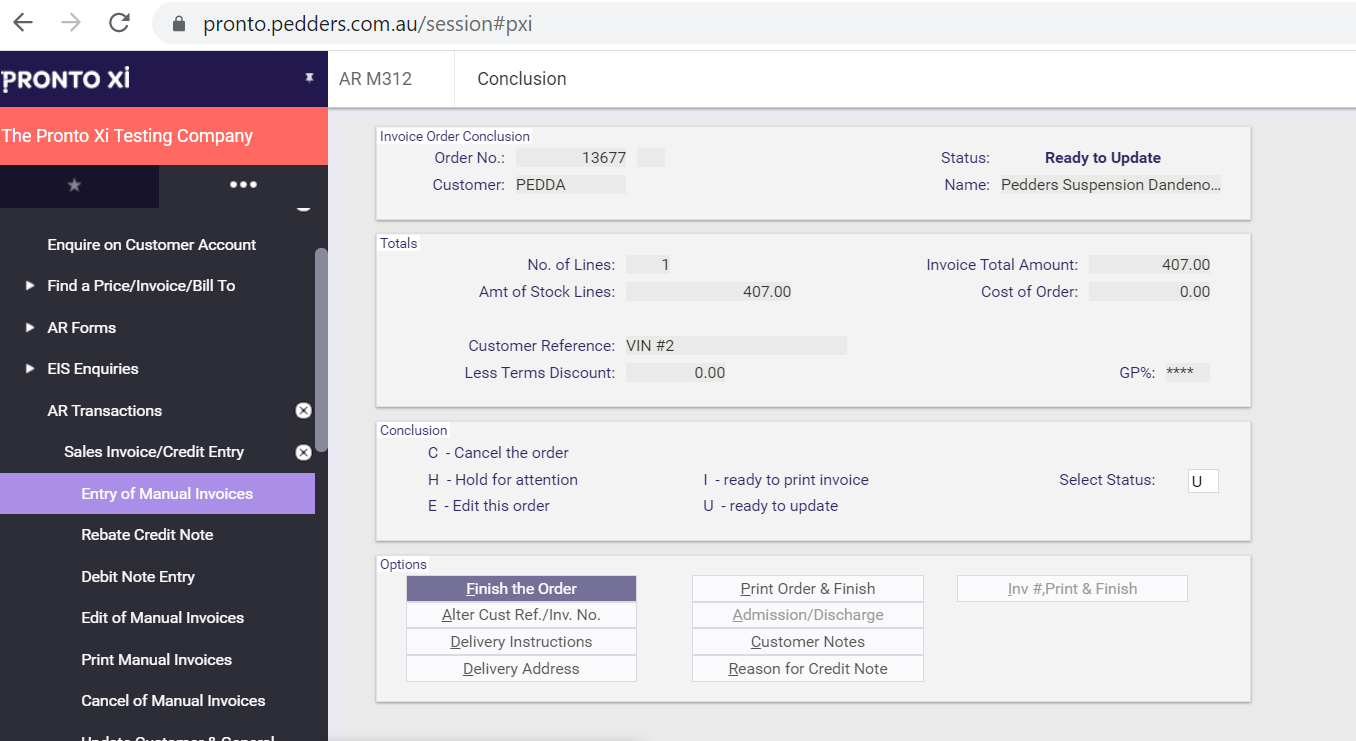Open the three-dots menu tab
Image resolution: width=1356 pixels, height=741 pixels.
tap(243, 185)
